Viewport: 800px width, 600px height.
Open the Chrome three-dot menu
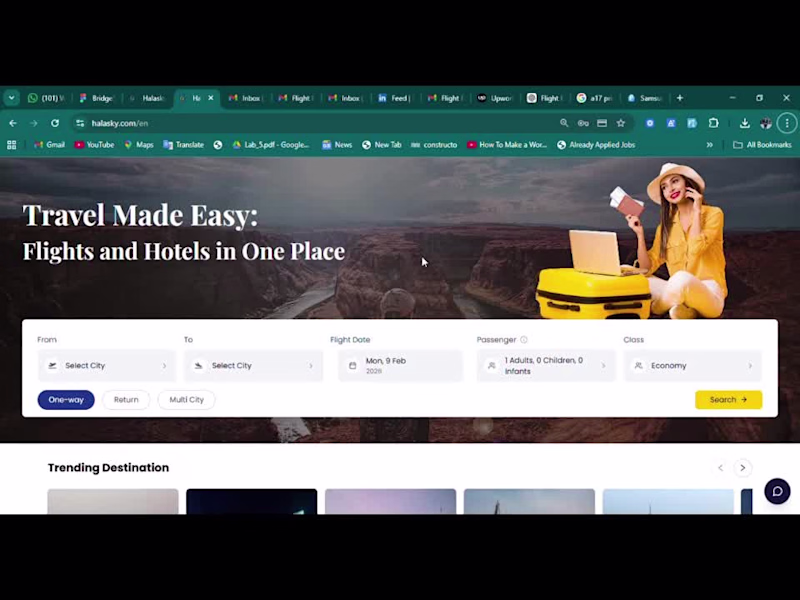click(787, 123)
